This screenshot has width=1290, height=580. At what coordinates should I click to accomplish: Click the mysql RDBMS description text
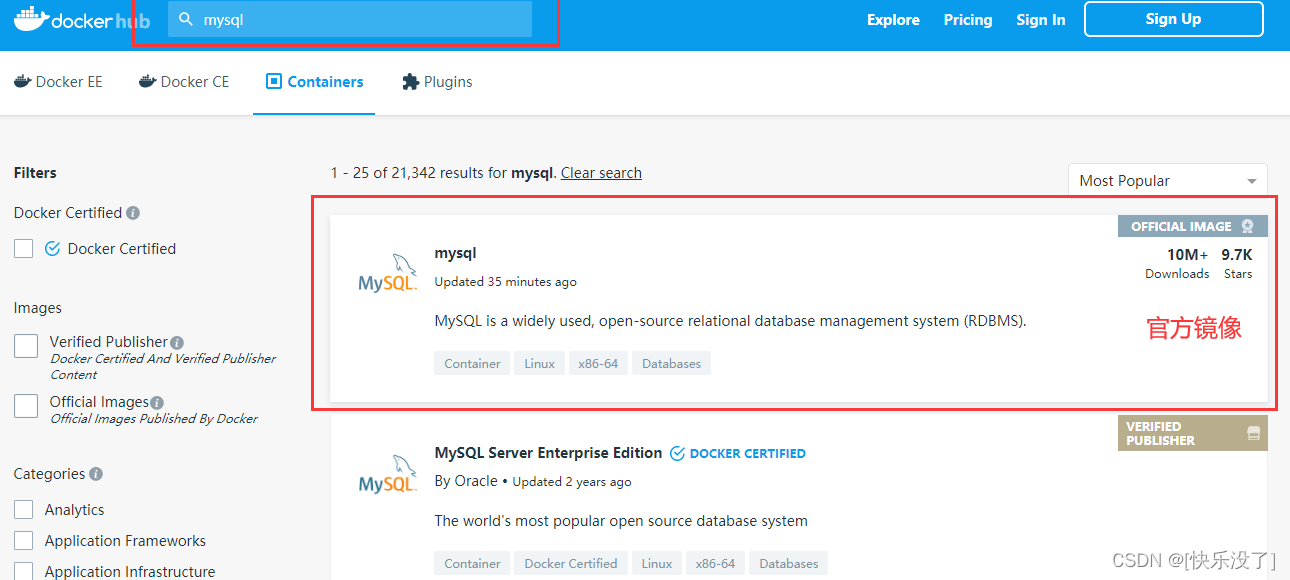(x=731, y=322)
